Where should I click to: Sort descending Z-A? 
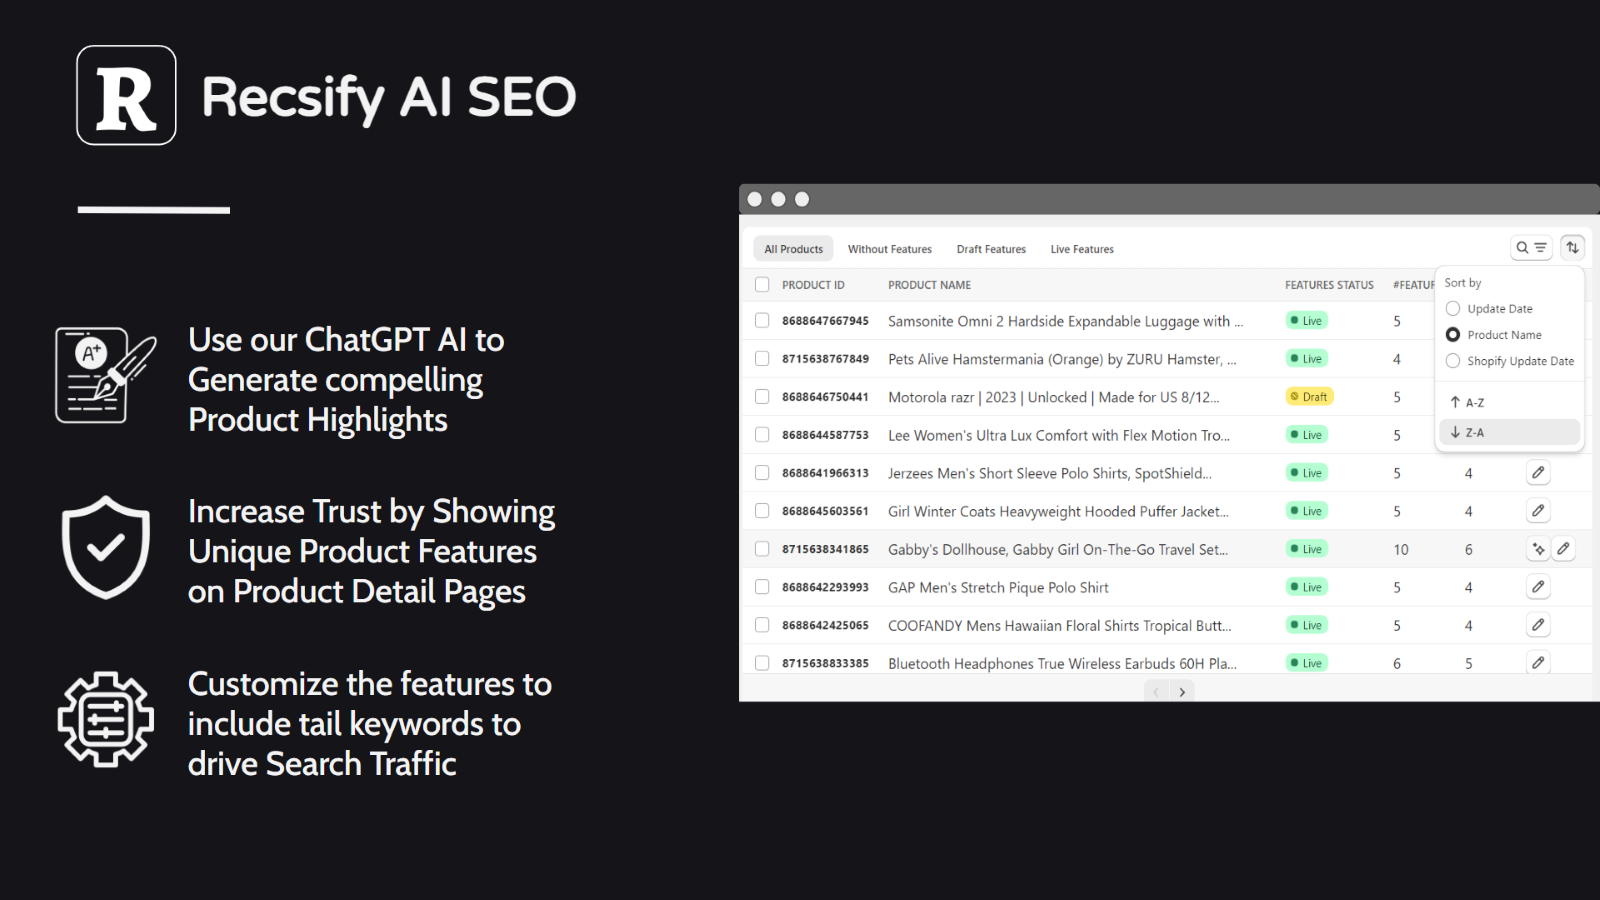pos(1510,432)
